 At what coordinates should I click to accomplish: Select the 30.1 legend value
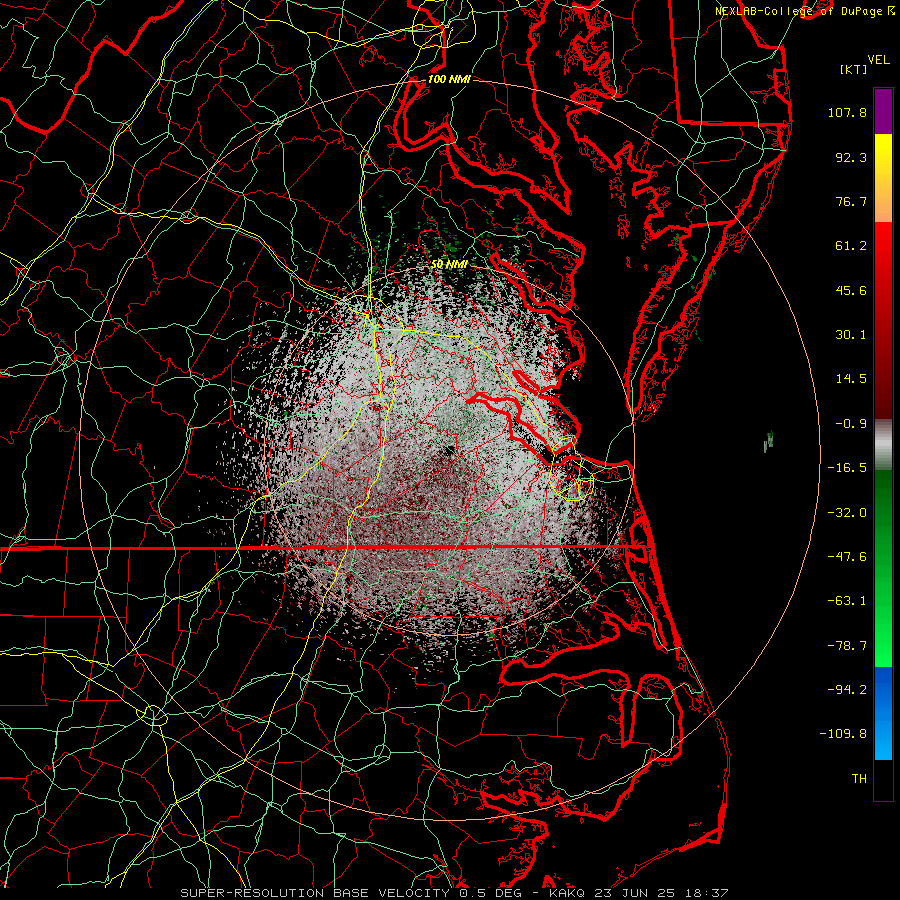coord(851,335)
